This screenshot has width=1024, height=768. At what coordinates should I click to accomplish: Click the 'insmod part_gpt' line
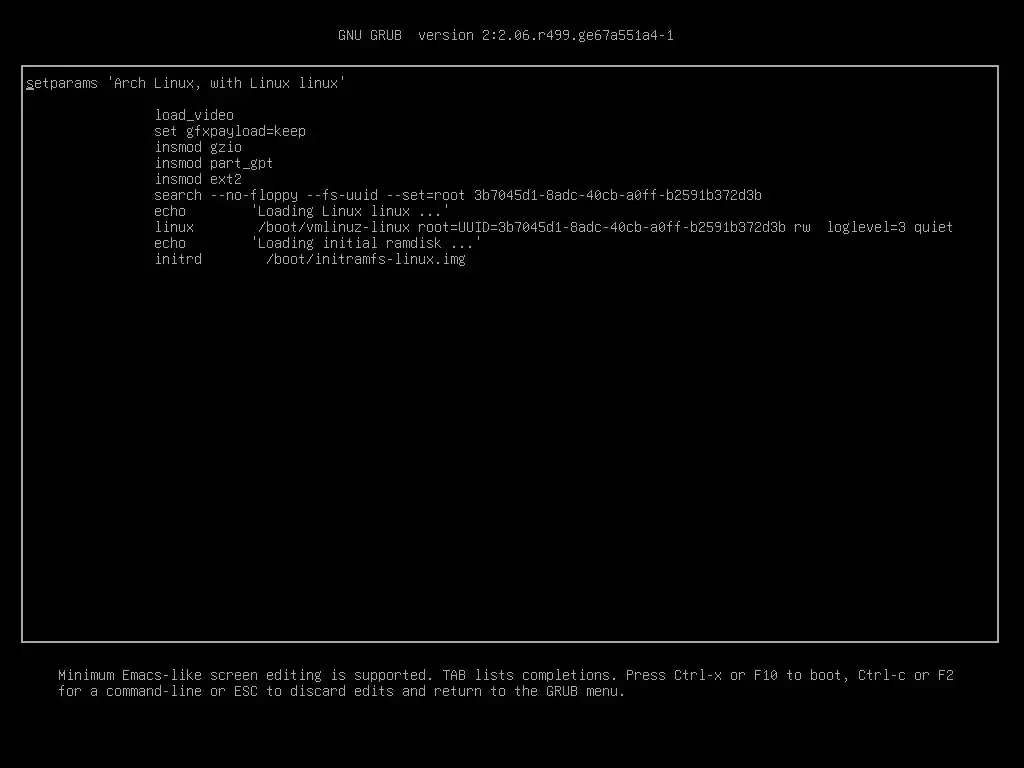coord(214,163)
